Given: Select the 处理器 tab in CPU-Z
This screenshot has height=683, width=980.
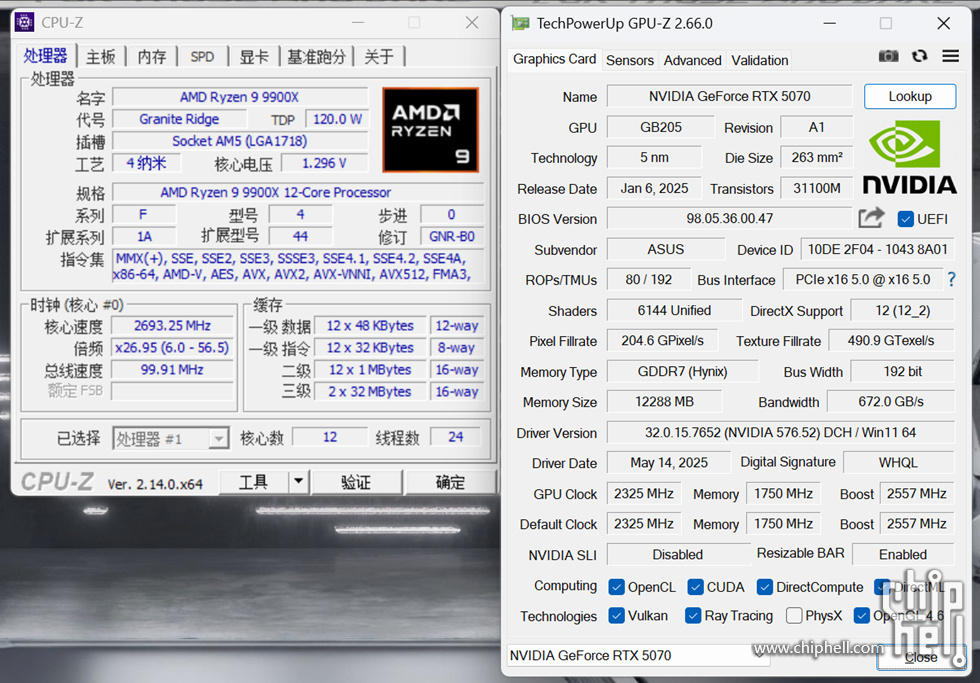Looking at the screenshot, I should point(45,56).
